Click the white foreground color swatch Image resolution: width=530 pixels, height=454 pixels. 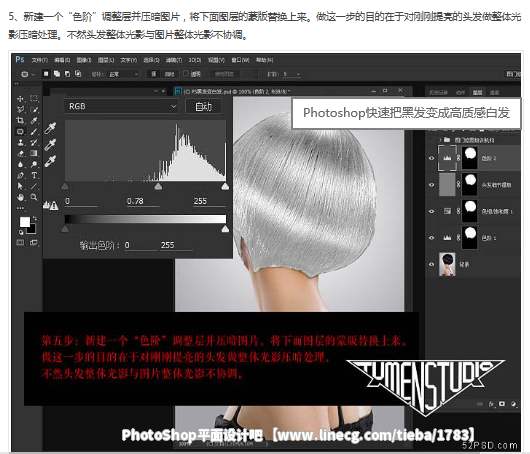pyautogui.click(x=24, y=222)
